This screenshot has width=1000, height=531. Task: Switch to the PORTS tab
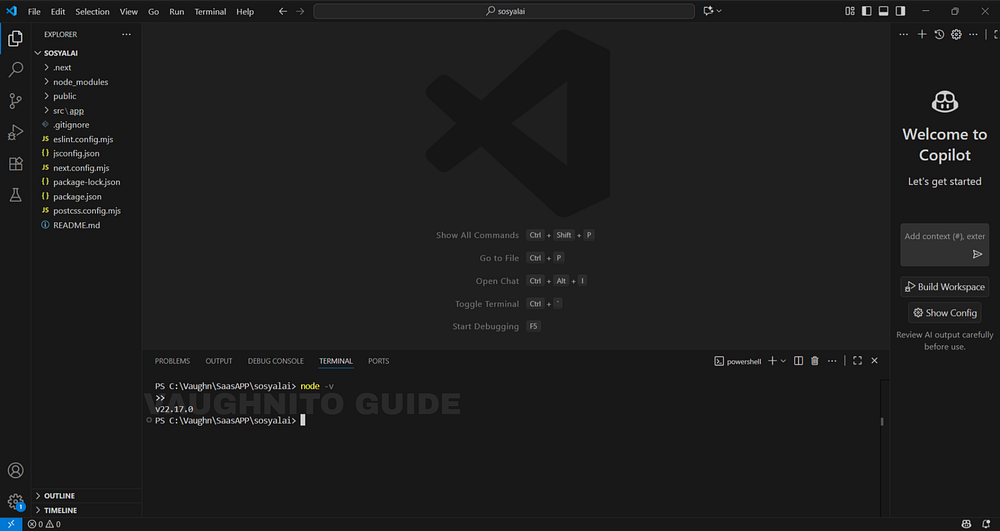point(378,361)
